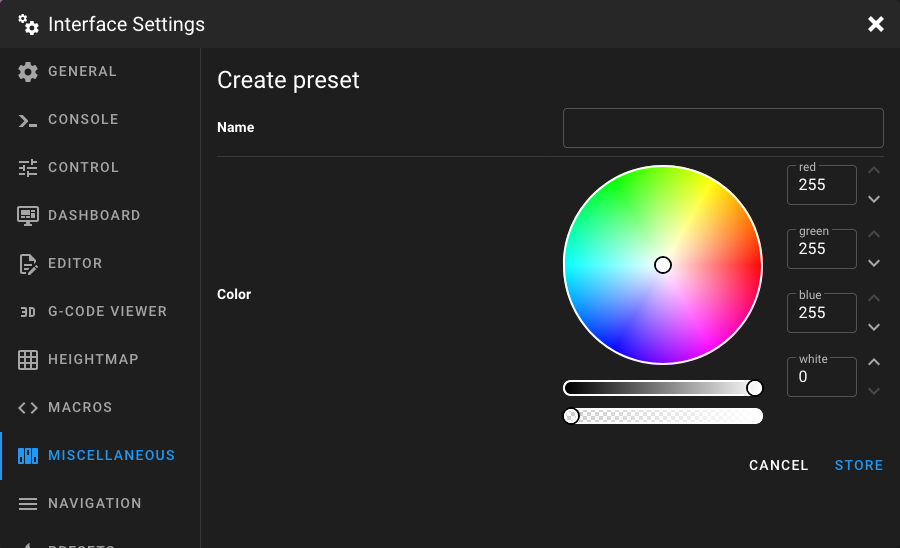Click the Interface Settings gears icon
This screenshot has width=900, height=548.
[x=28, y=25]
